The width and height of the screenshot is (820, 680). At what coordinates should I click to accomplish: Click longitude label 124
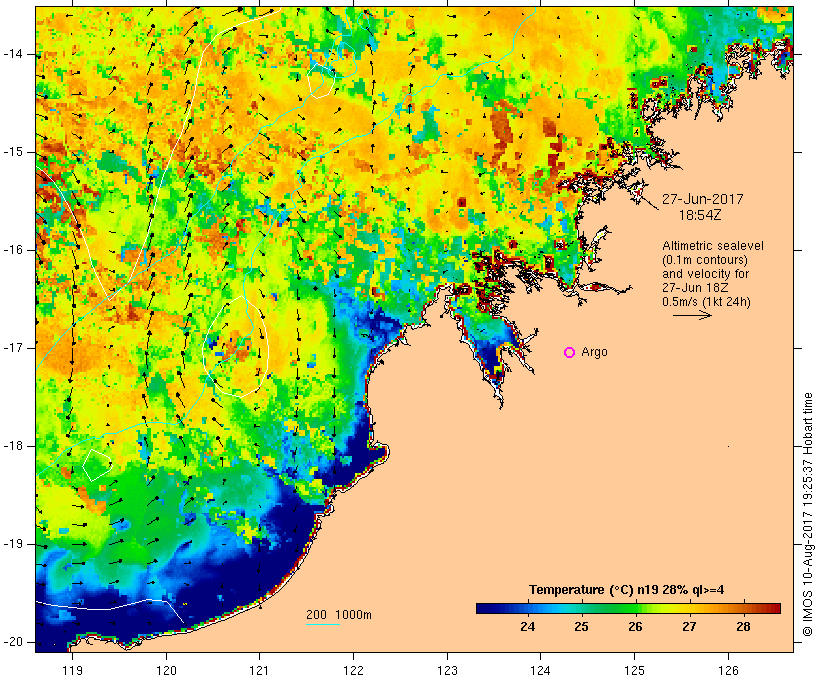click(540, 670)
